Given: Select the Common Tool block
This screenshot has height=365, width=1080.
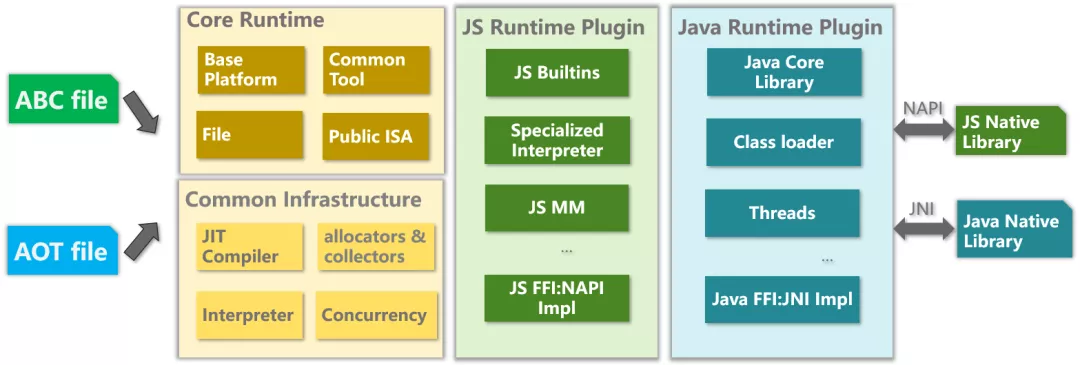Looking at the screenshot, I should (376, 70).
